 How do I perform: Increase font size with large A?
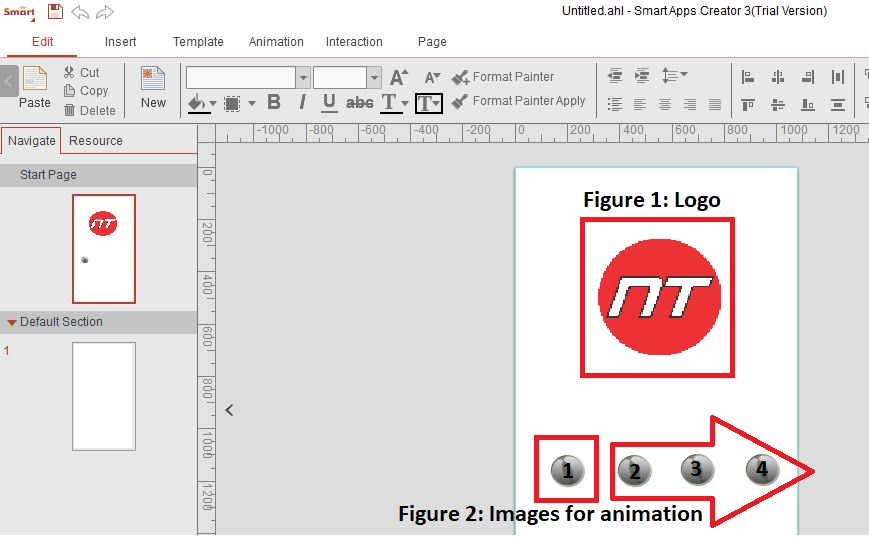[x=399, y=77]
